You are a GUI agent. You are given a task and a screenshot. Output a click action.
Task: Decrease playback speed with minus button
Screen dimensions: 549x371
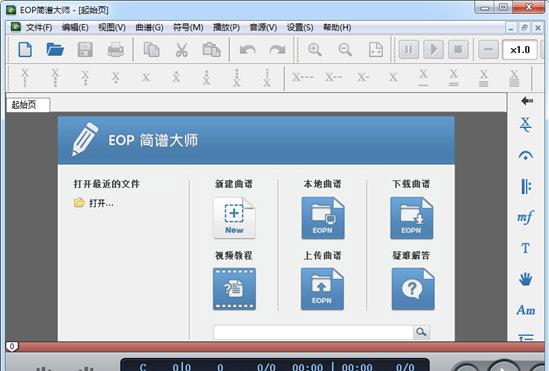(488, 49)
